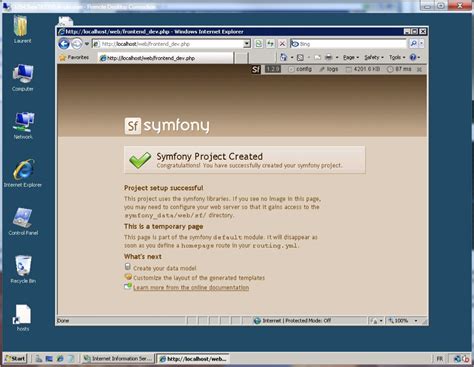The image size is (474, 367).
Task: Click the 'Internet | Protected Mode: Off' status
Action: pyautogui.click(x=292, y=321)
